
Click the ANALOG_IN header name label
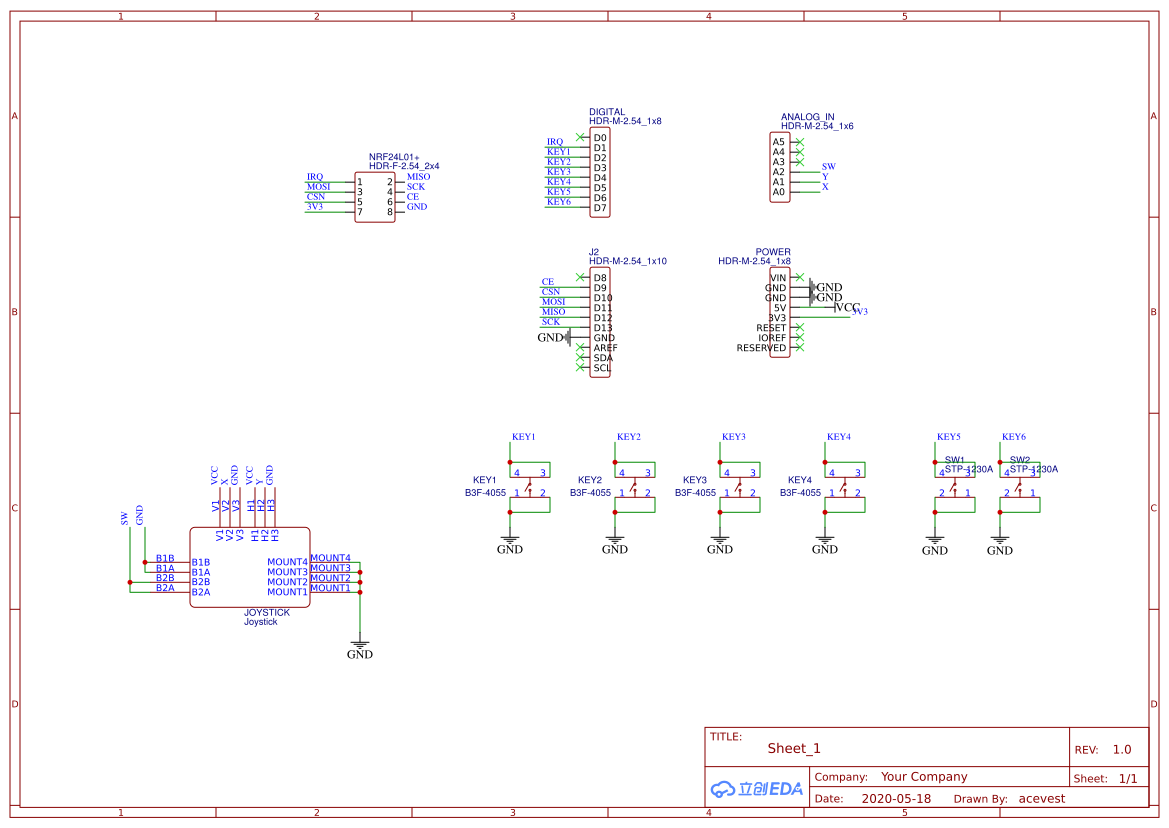(x=807, y=117)
